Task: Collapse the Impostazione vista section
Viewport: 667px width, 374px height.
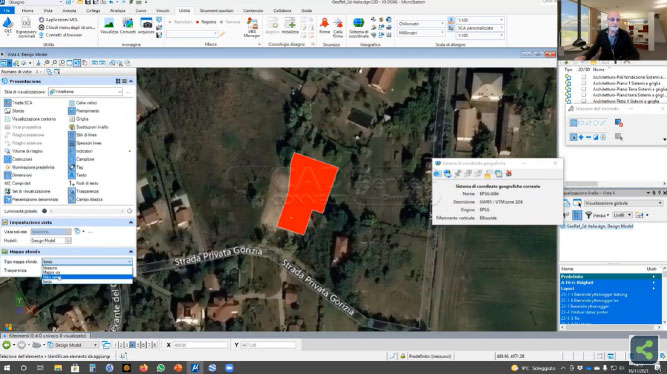Action: (131, 222)
